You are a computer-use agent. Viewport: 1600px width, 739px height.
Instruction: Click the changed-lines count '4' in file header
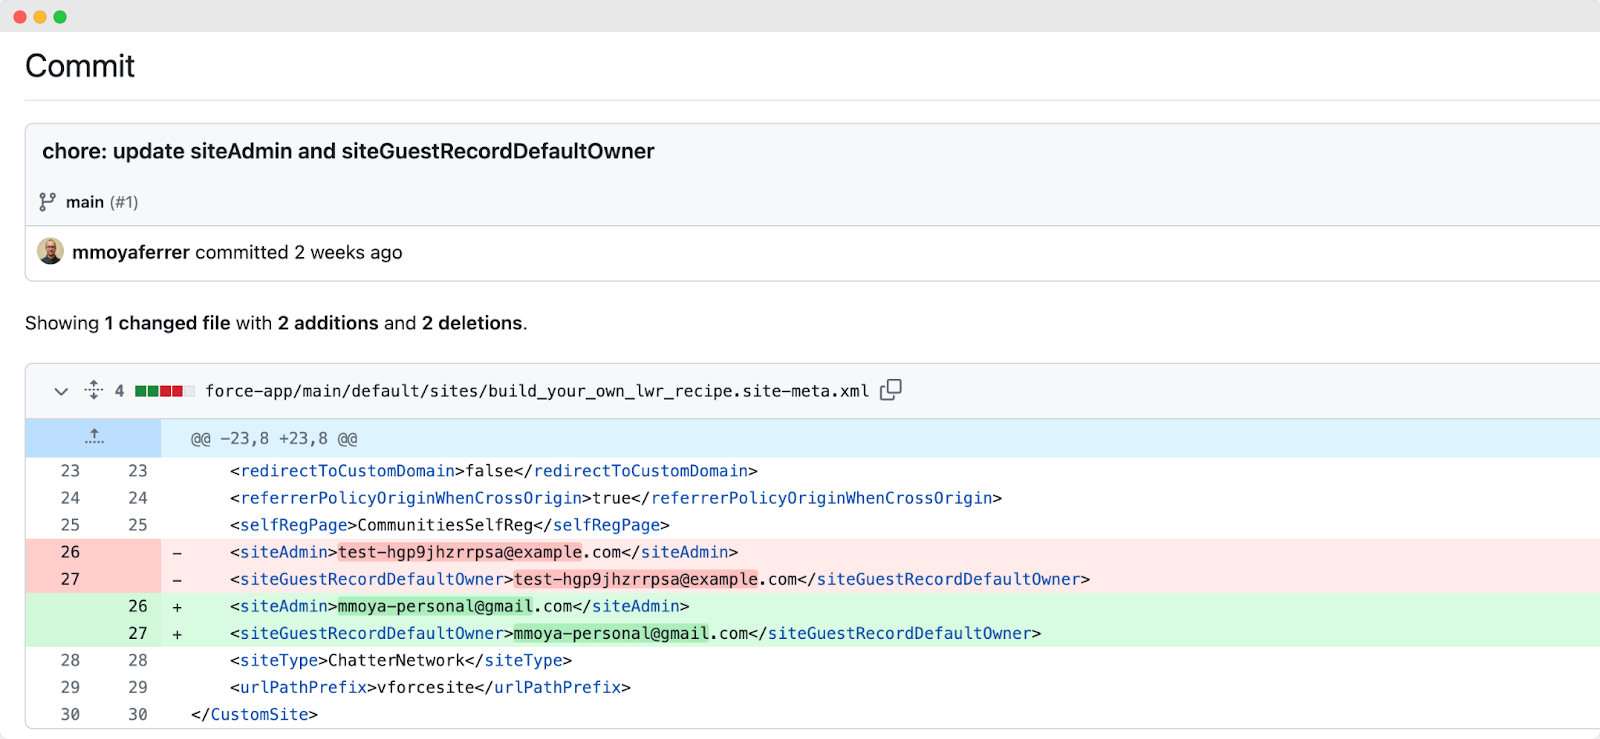tap(119, 391)
